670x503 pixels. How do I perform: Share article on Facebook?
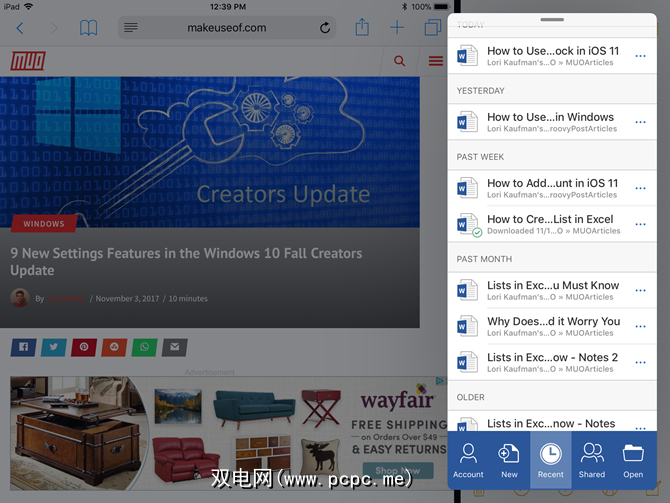[x=23, y=347]
